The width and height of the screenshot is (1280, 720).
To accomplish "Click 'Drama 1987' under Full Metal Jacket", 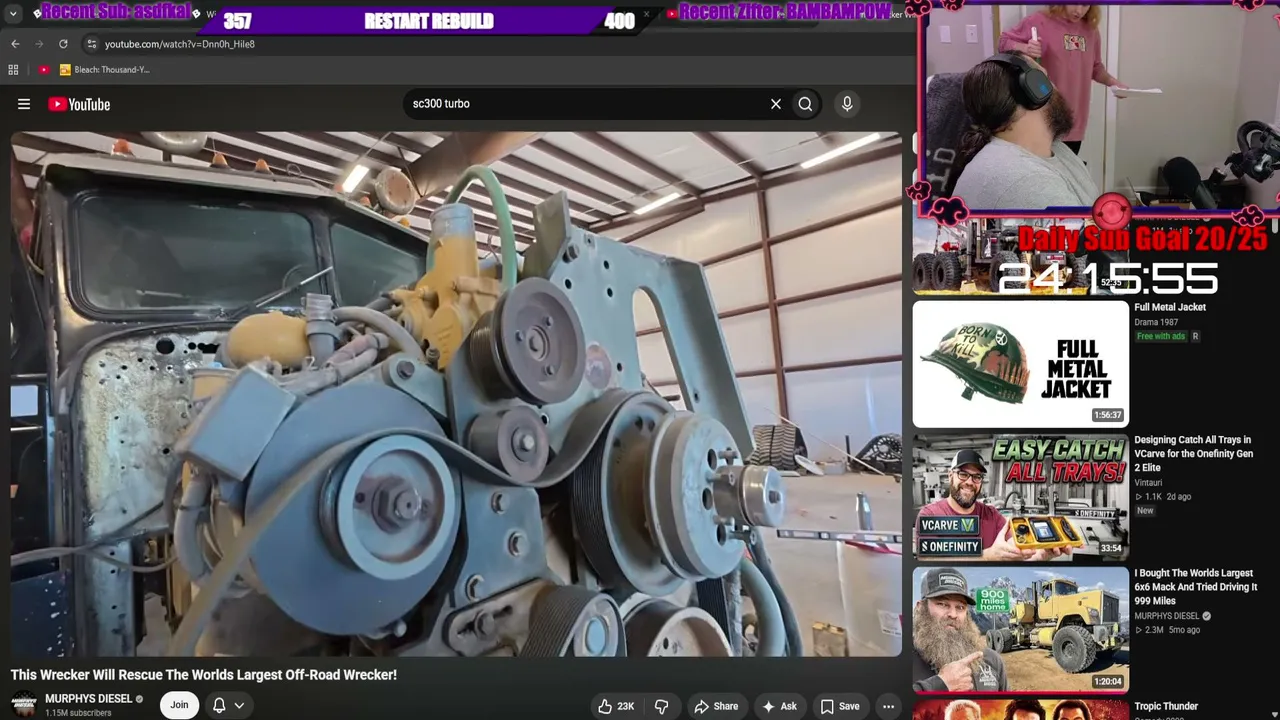I will coord(1156,322).
